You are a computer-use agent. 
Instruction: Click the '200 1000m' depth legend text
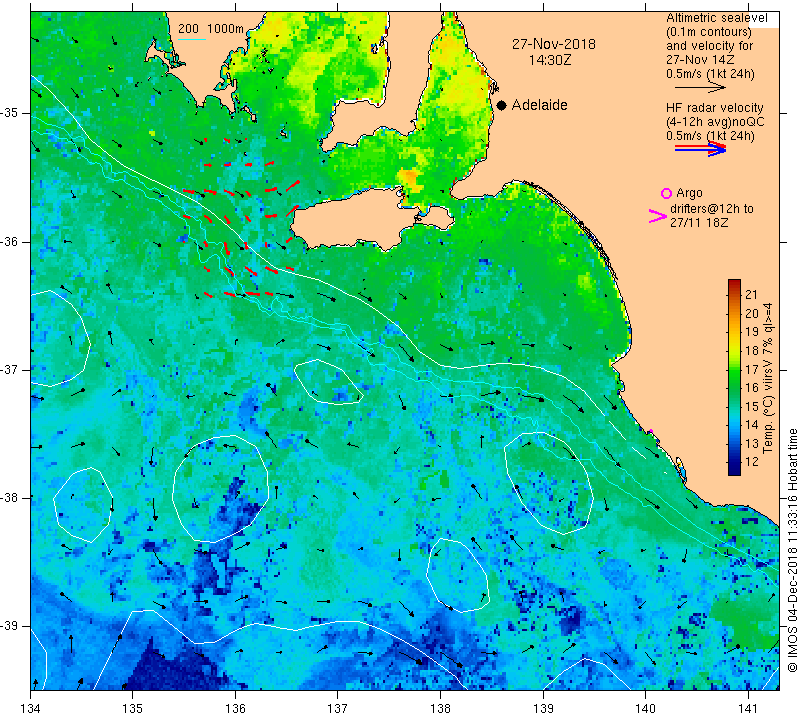pyautogui.click(x=211, y=29)
